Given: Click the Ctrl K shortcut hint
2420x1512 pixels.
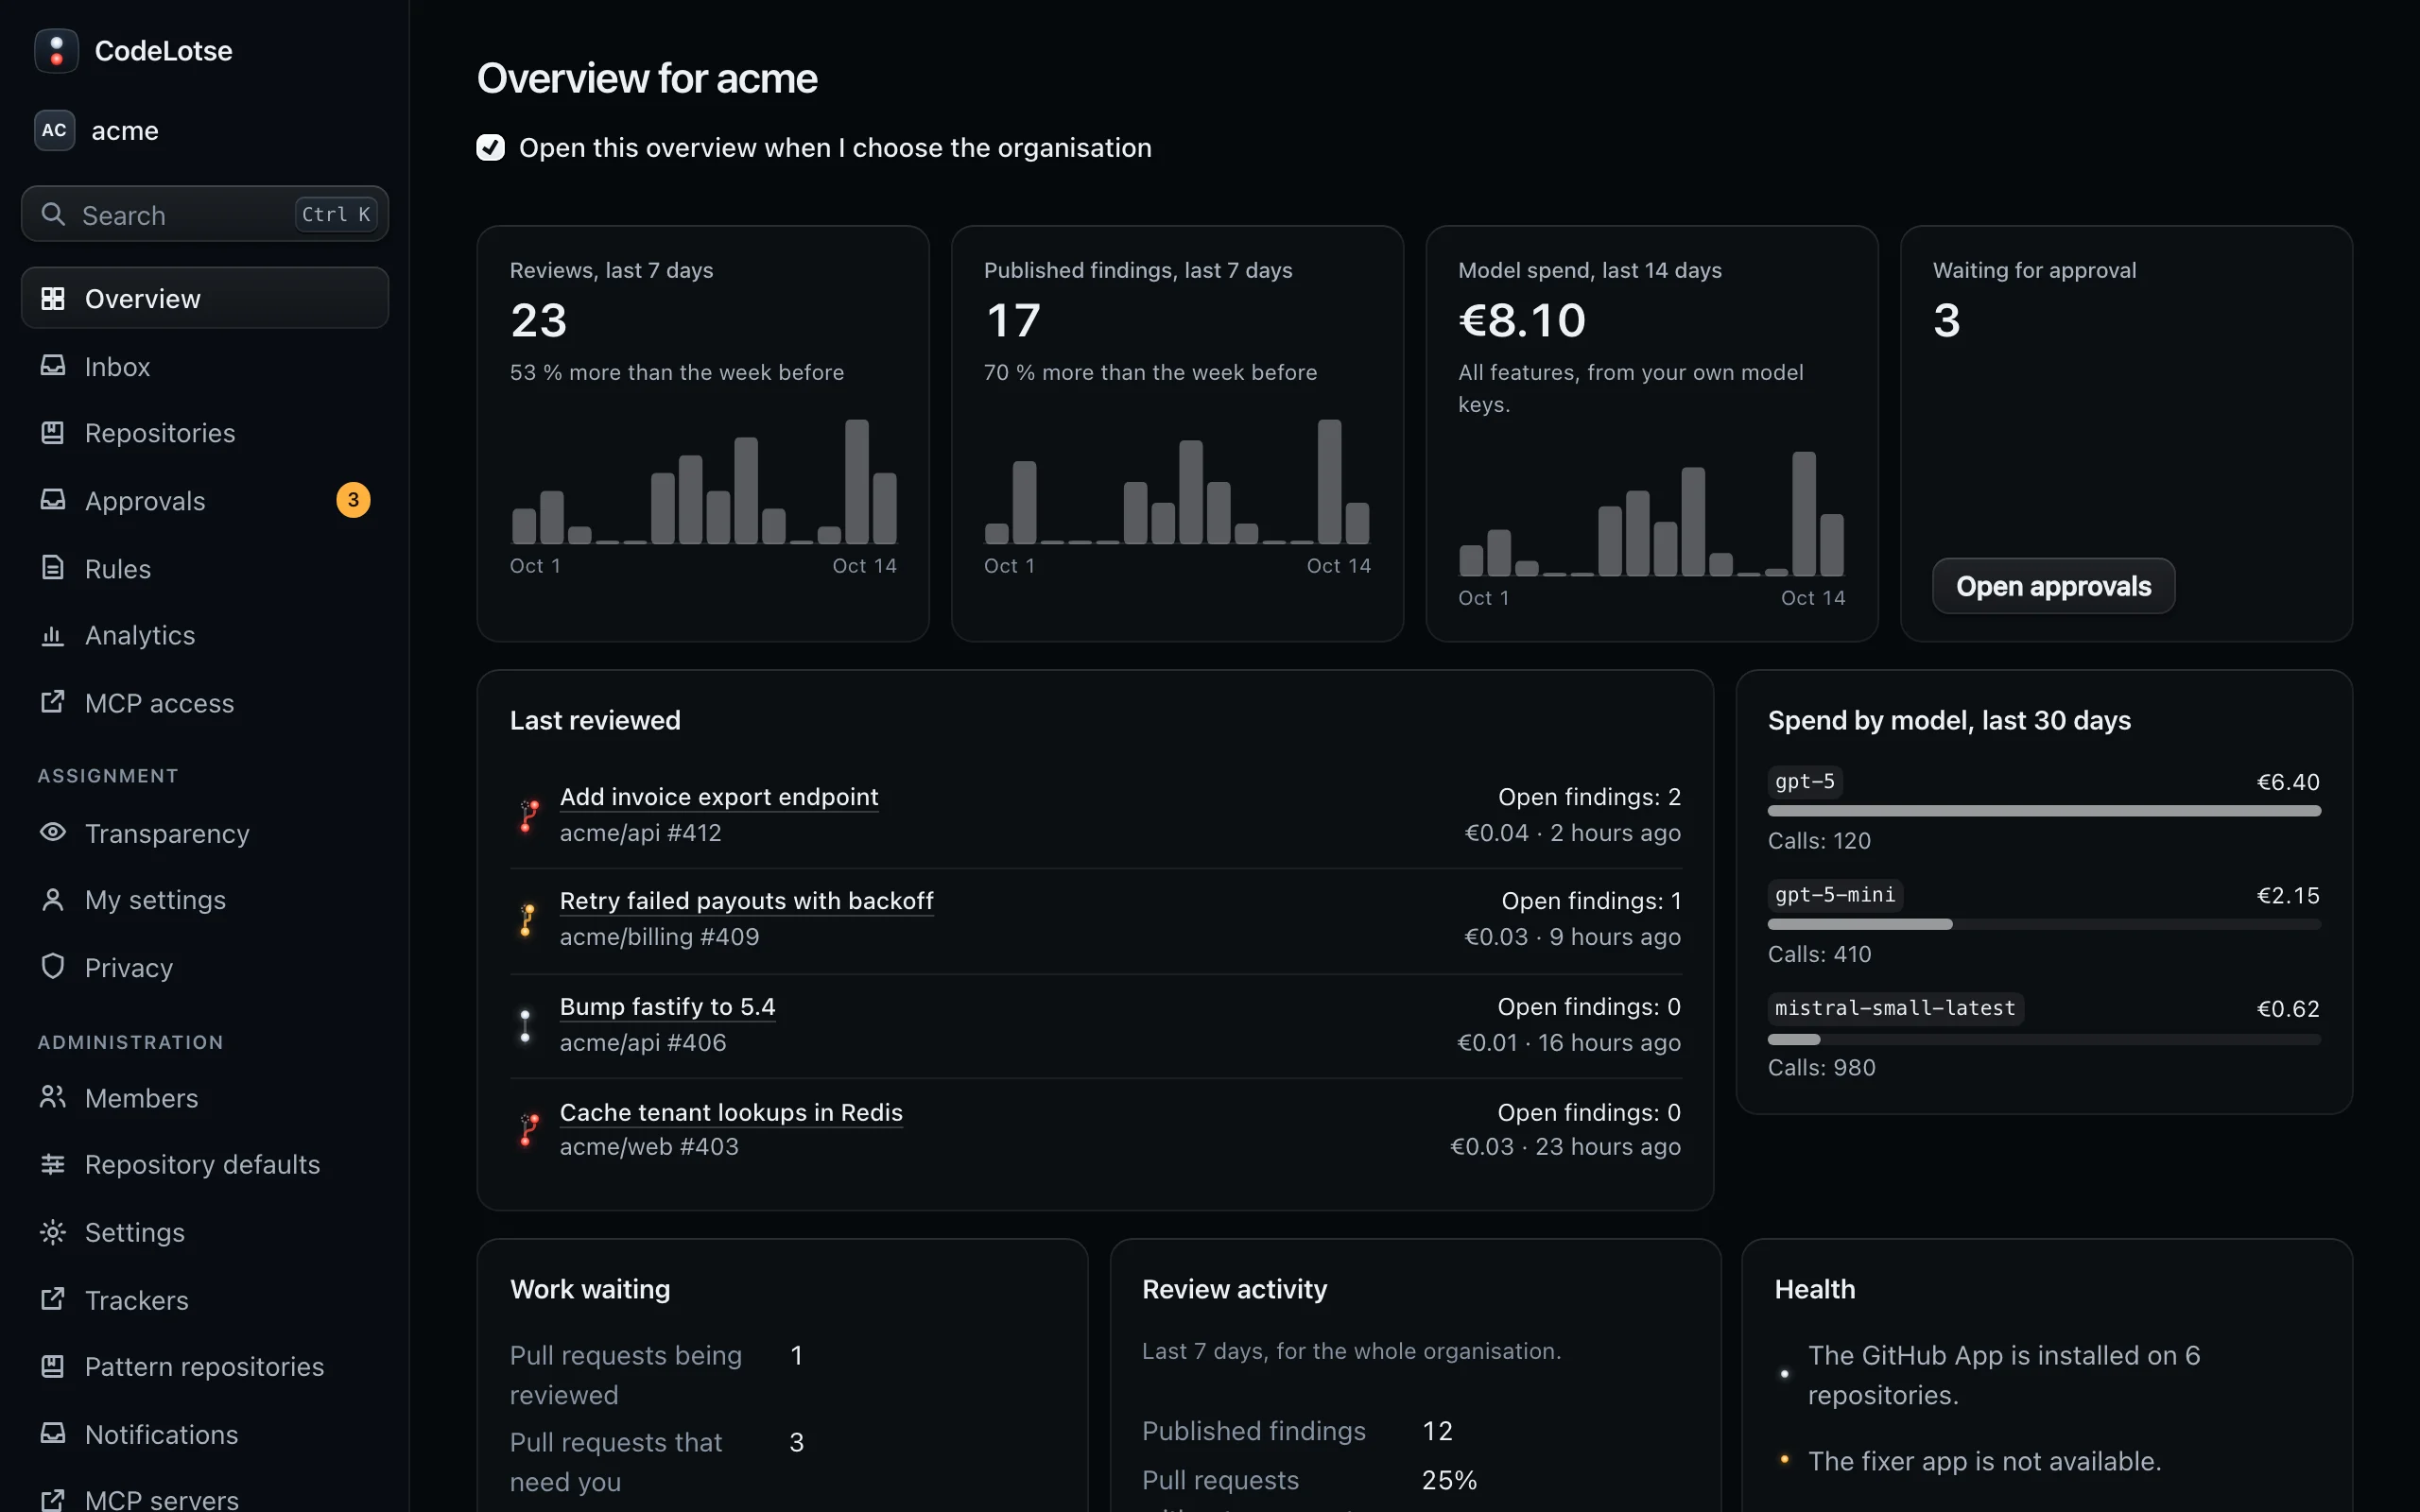Looking at the screenshot, I should tap(336, 214).
